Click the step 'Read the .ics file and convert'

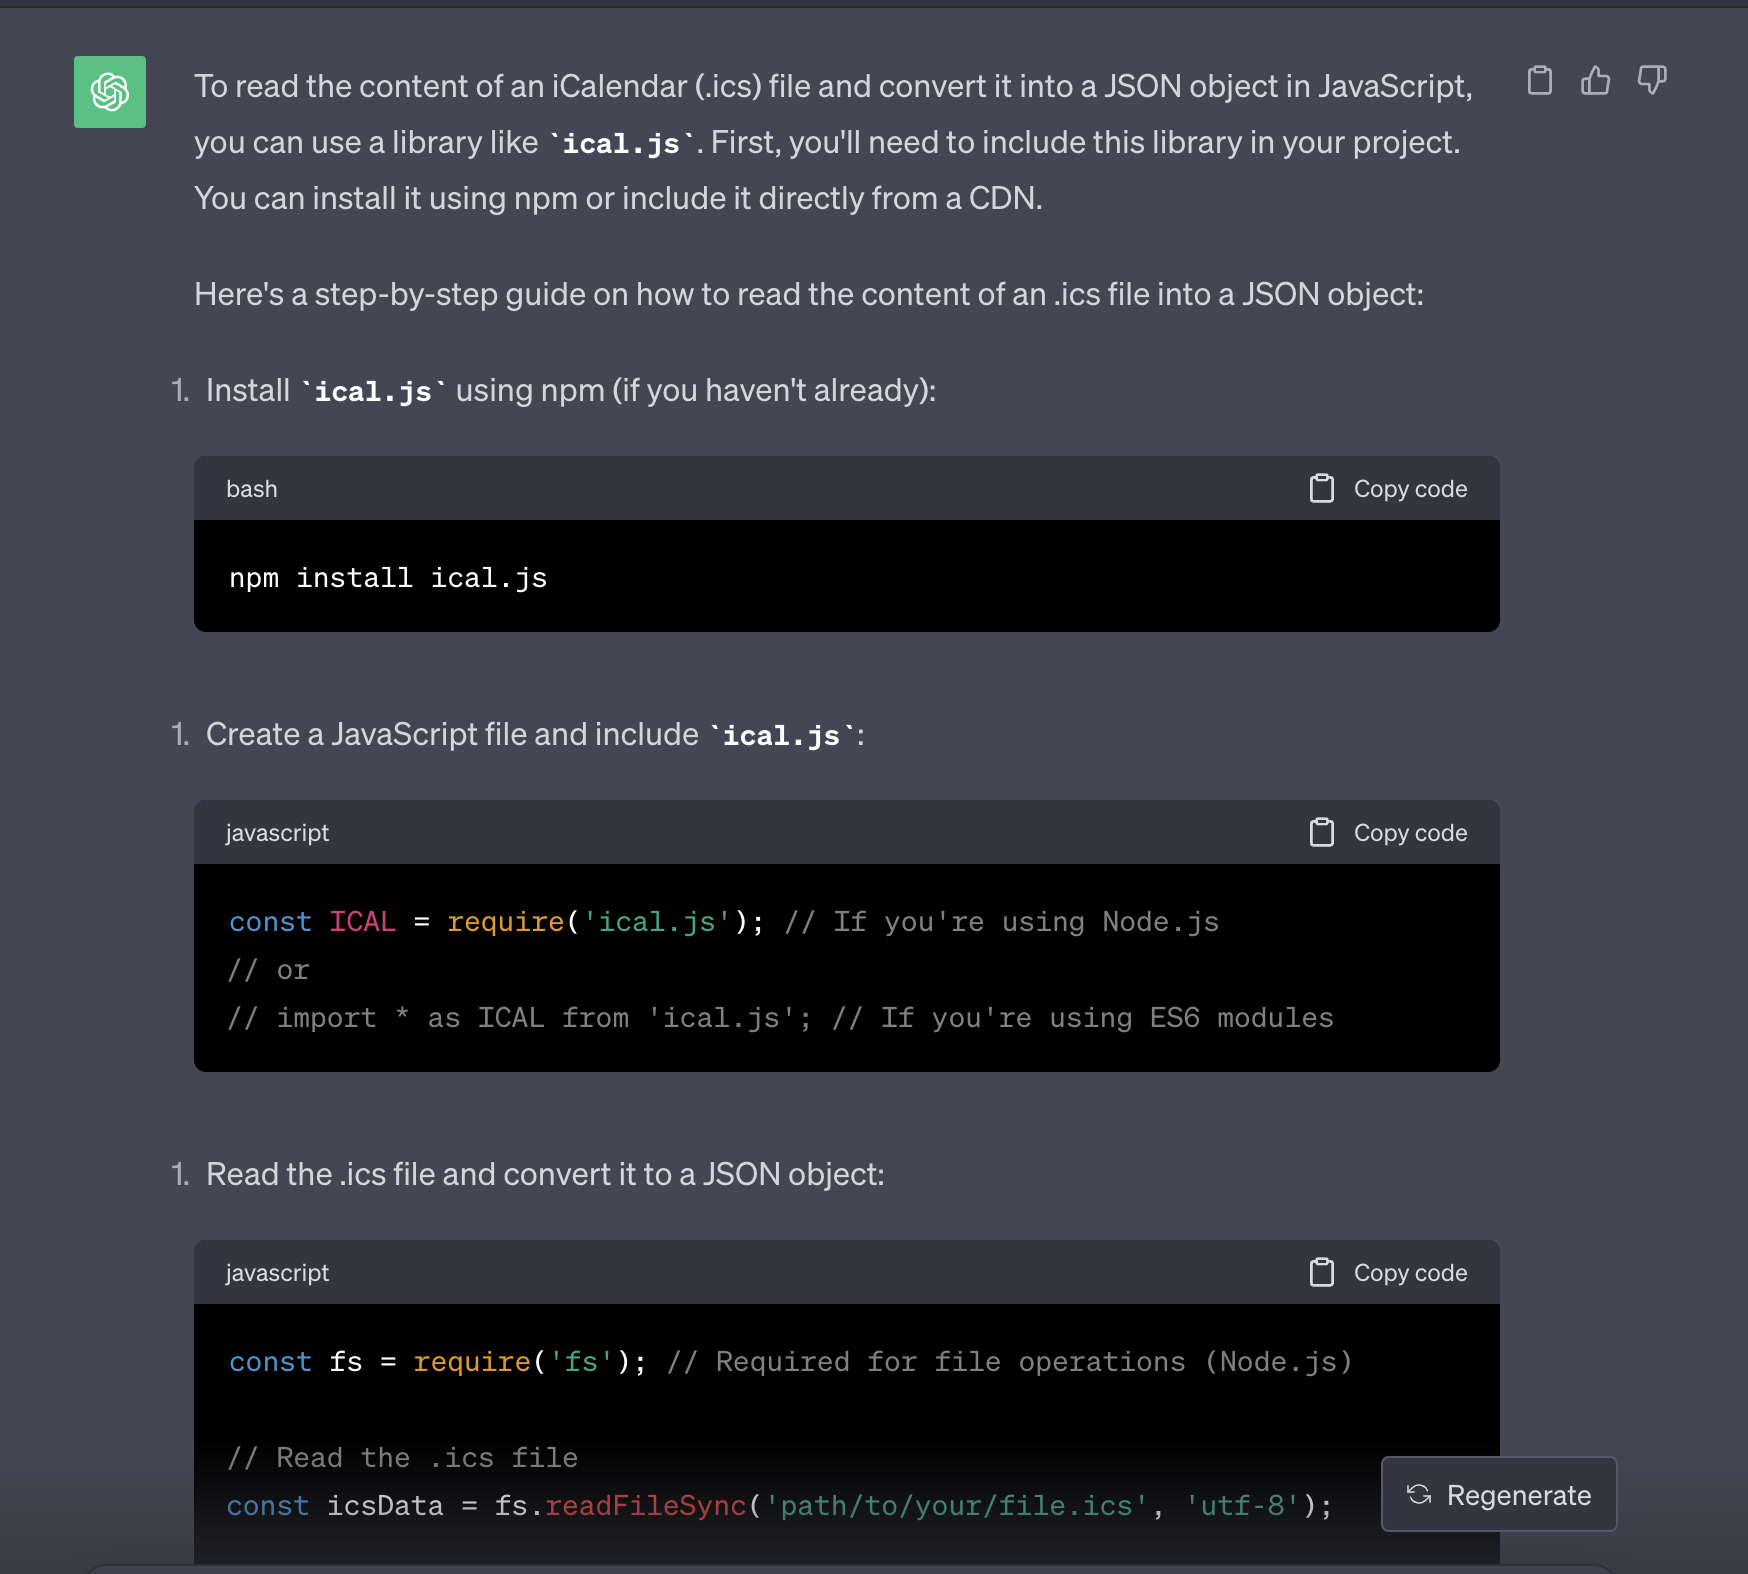(x=545, y=1174)
